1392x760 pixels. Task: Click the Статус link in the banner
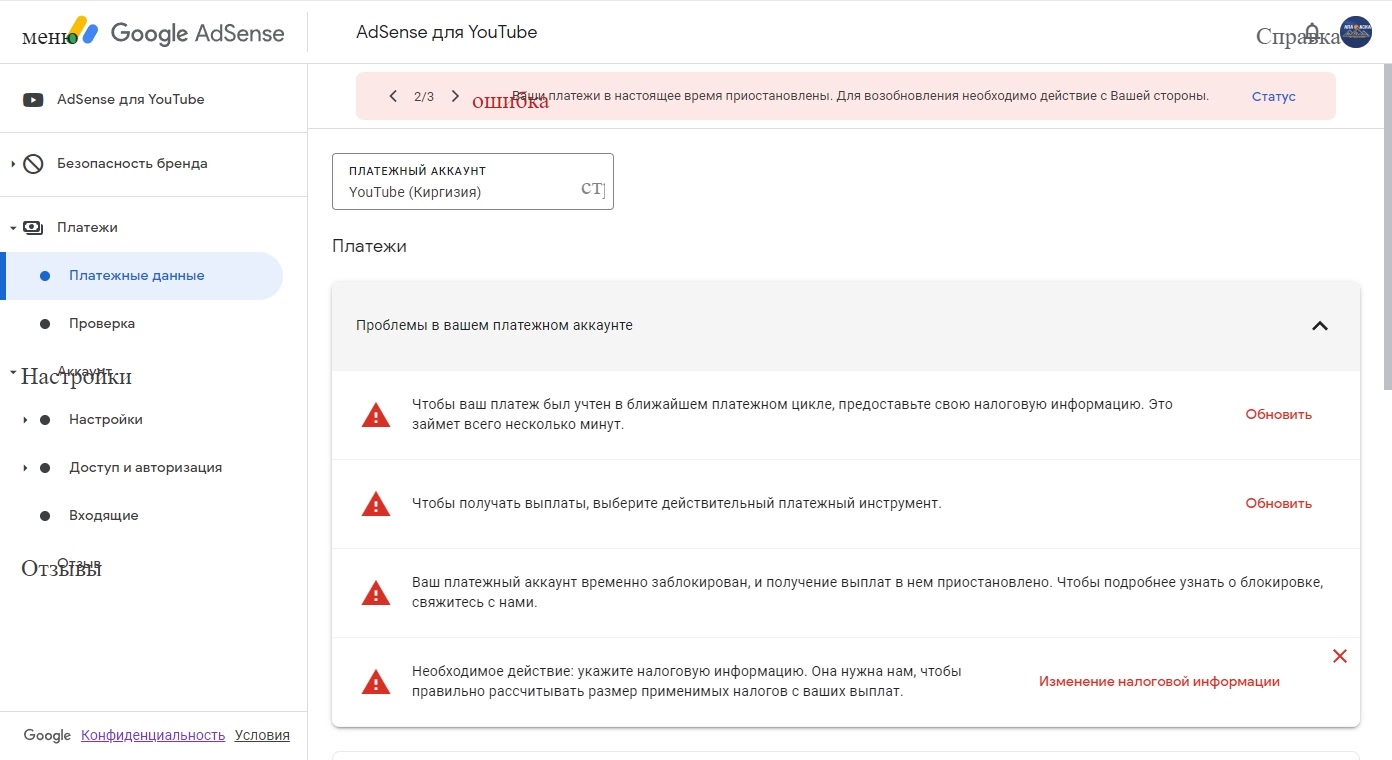pos(1273,96)
